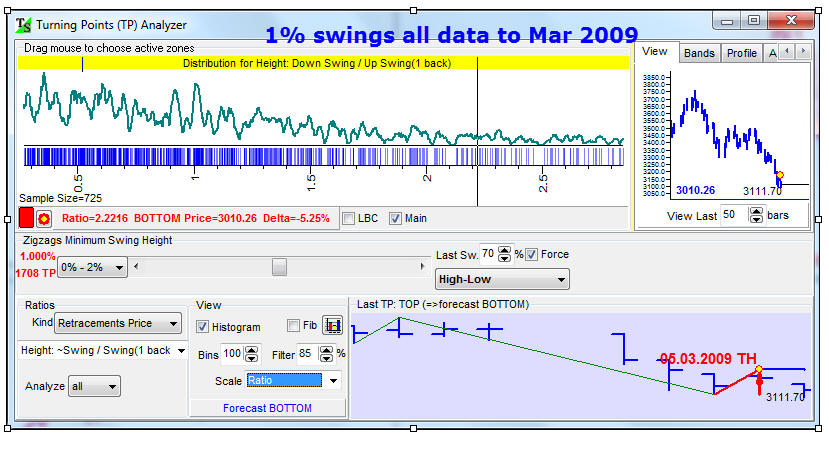Screen dimensions: 829x456
Task: Click the swing height slider's right arrow
Action: 421,267
